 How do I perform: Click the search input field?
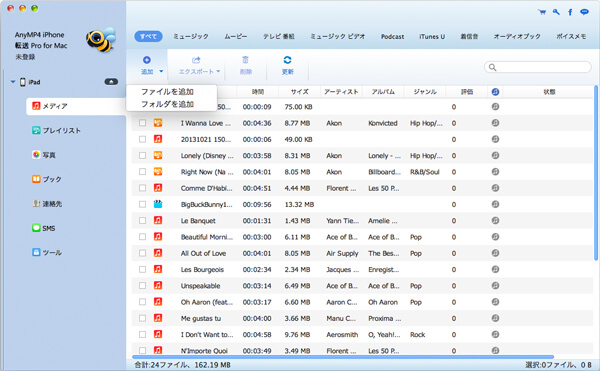click(x=538, y=67)
